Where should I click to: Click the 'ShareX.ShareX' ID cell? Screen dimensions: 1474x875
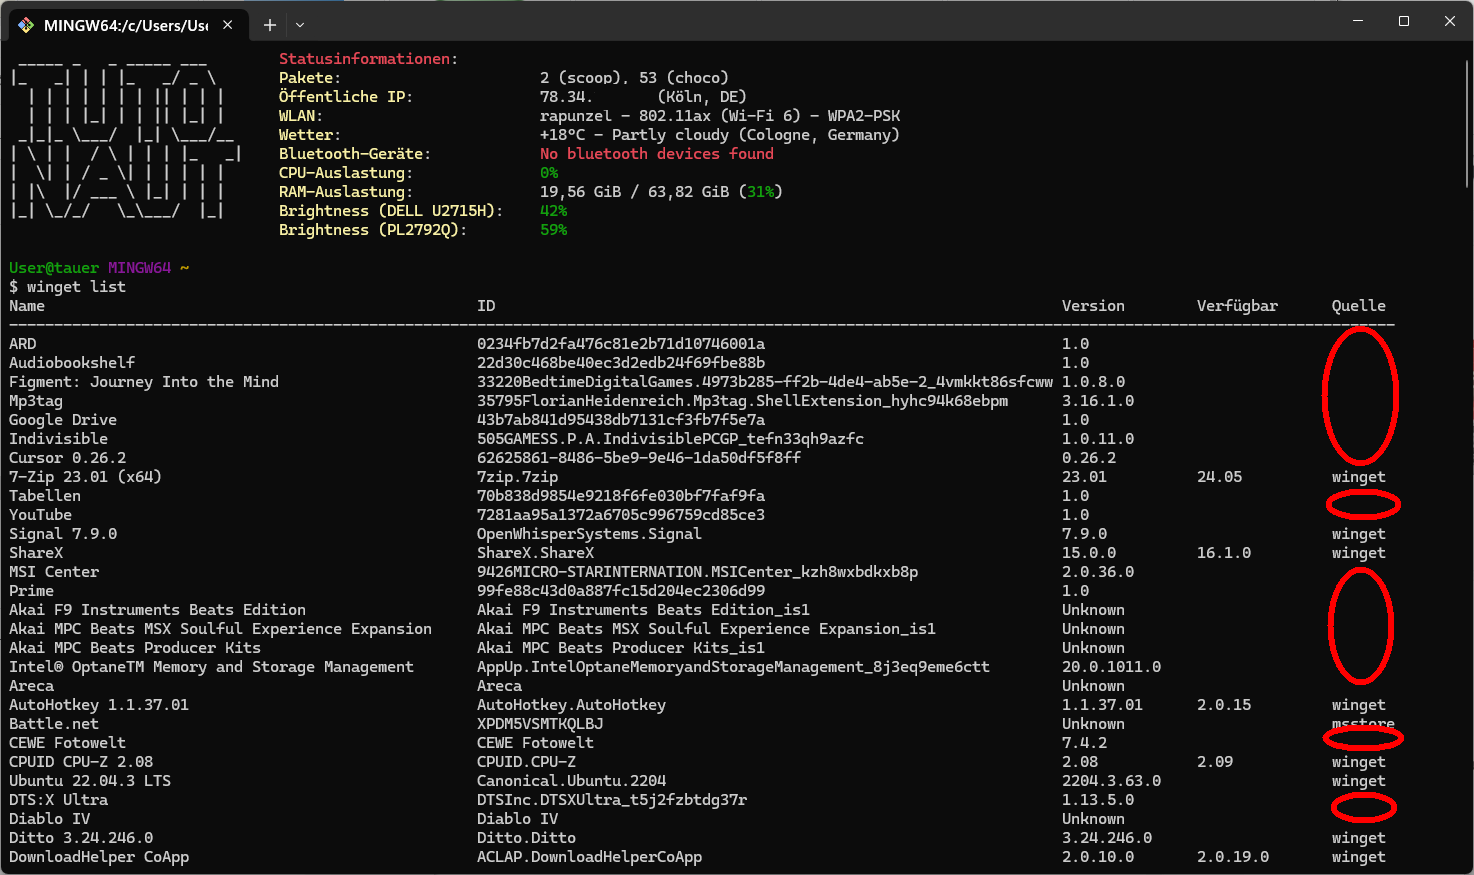click(x=535, y=553)
